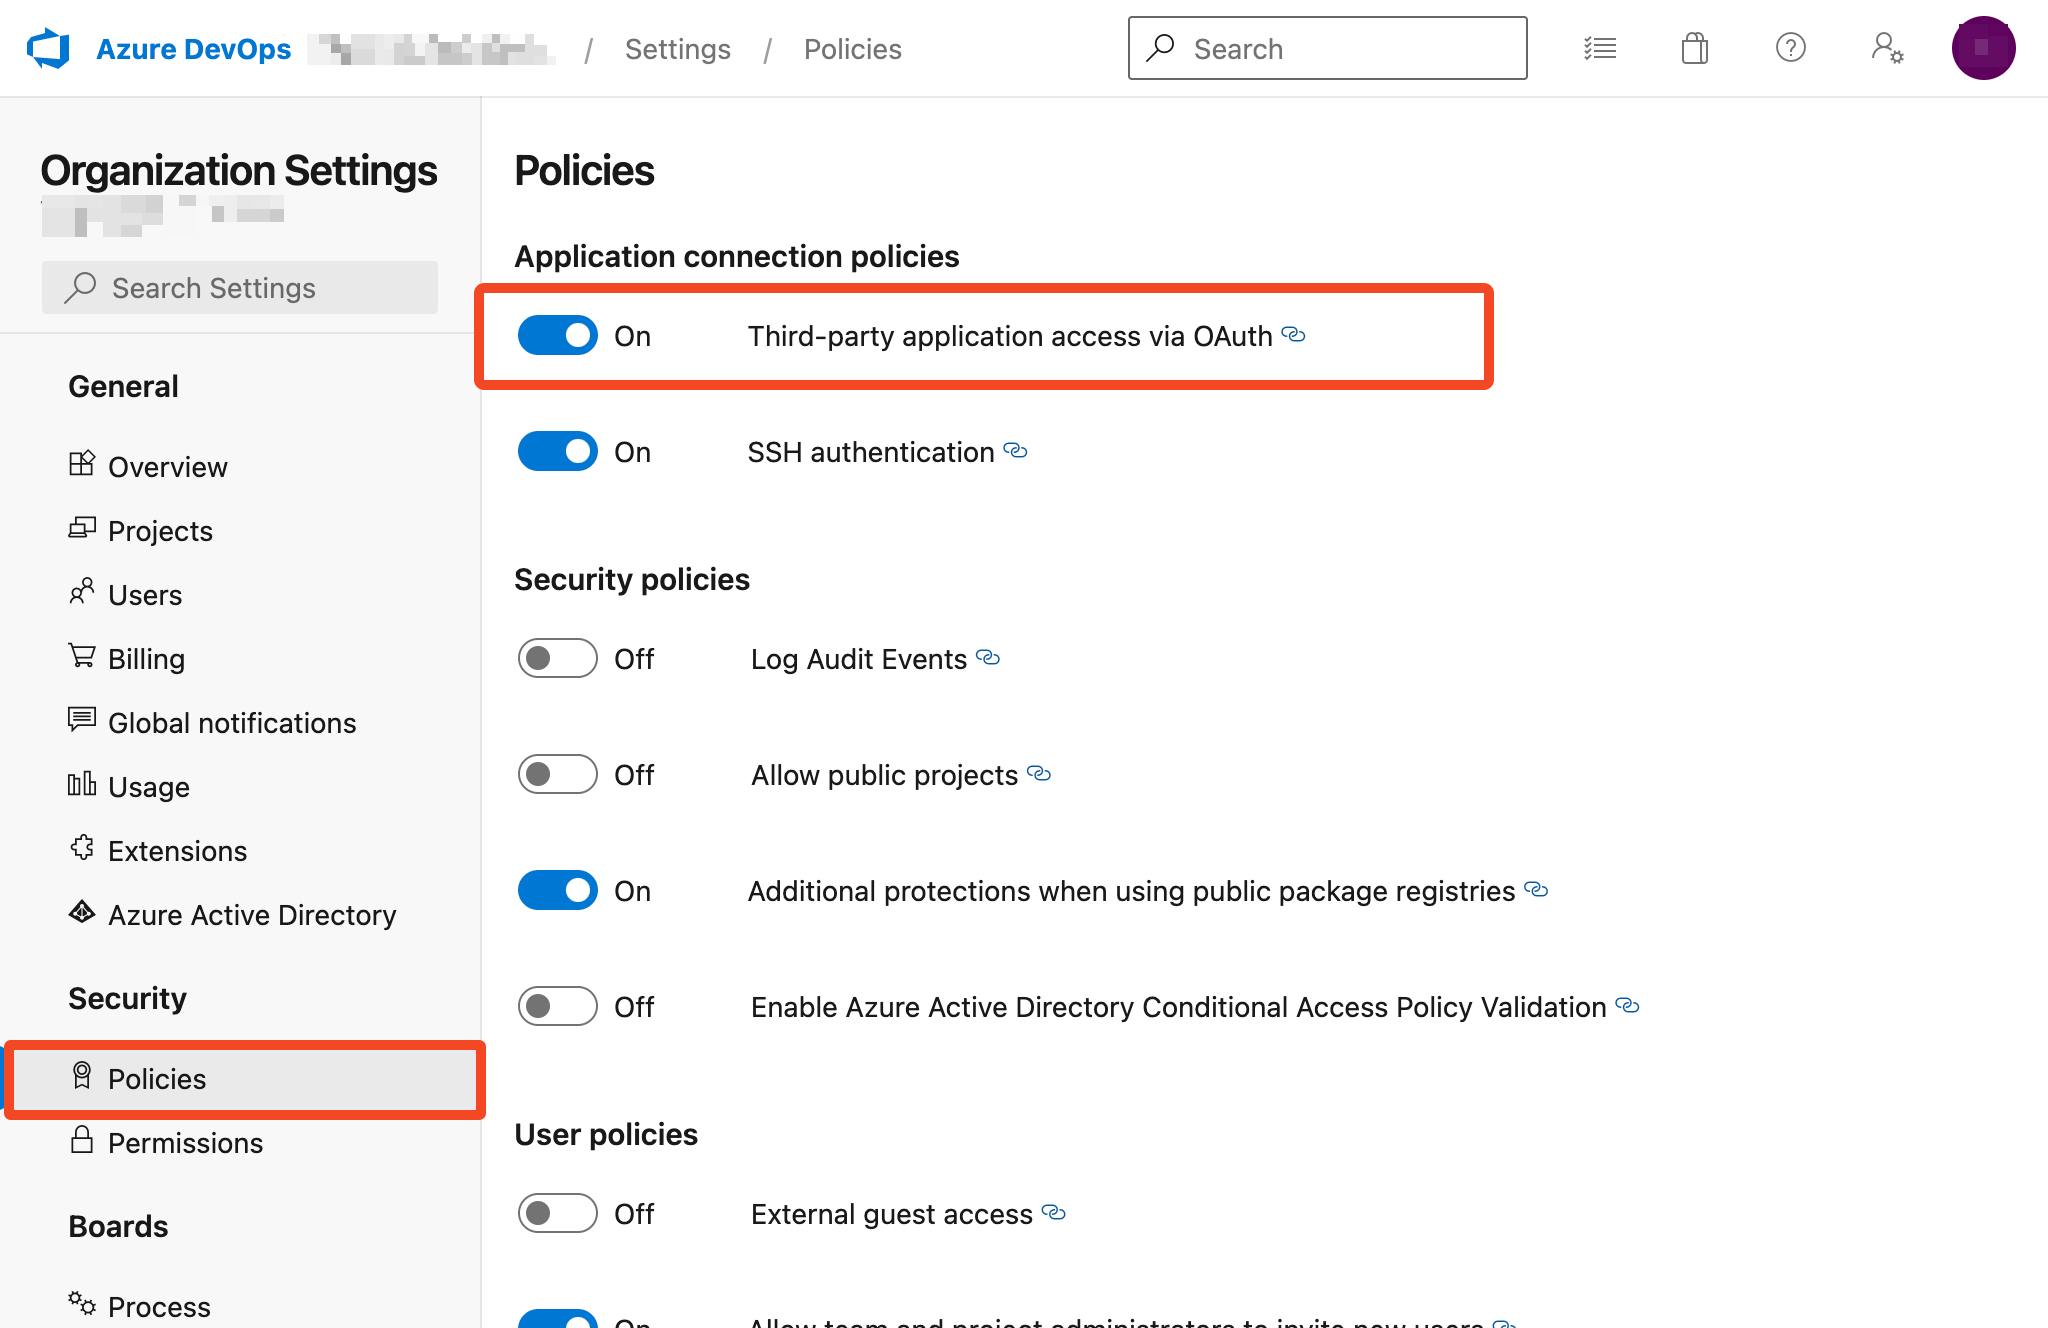
Task: Click the link icon beside OAuth policy
Action: (1293, 334)
